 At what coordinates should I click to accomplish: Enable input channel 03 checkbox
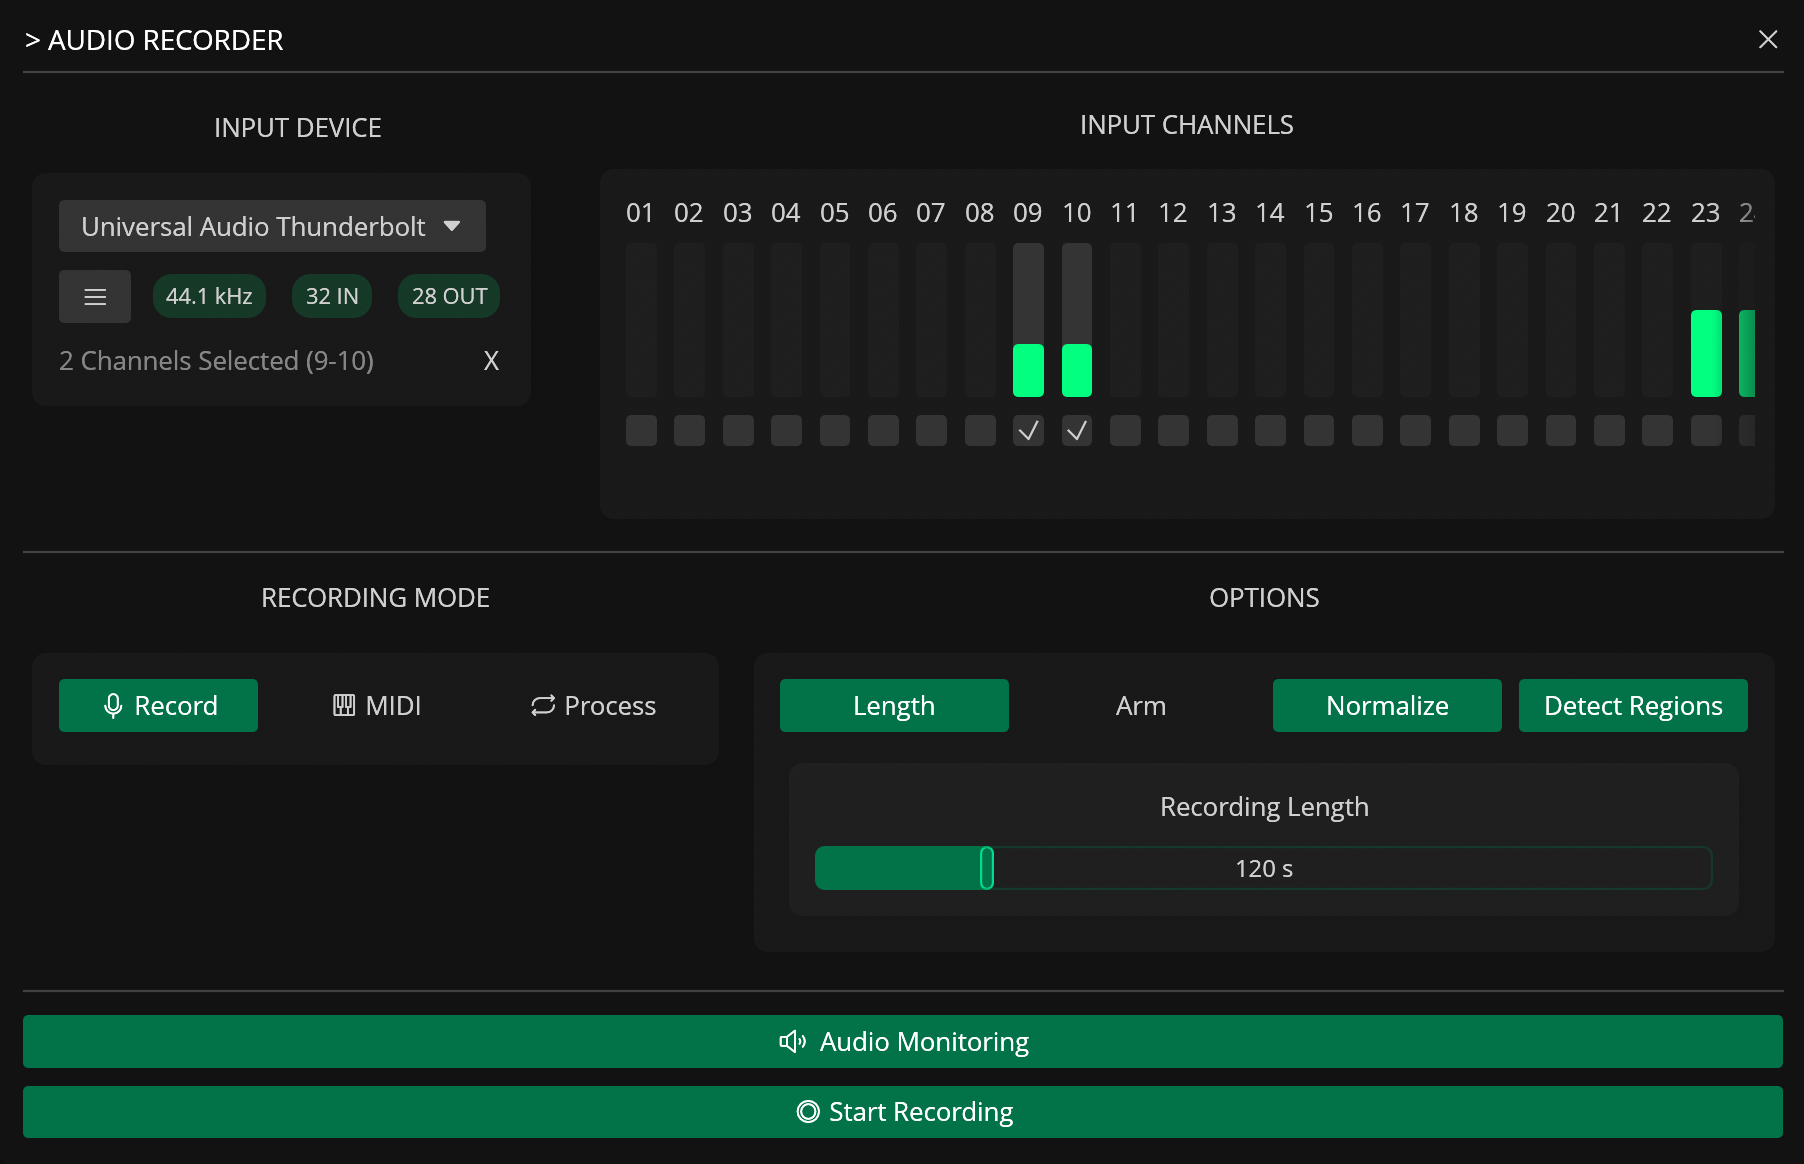point(738,431)
